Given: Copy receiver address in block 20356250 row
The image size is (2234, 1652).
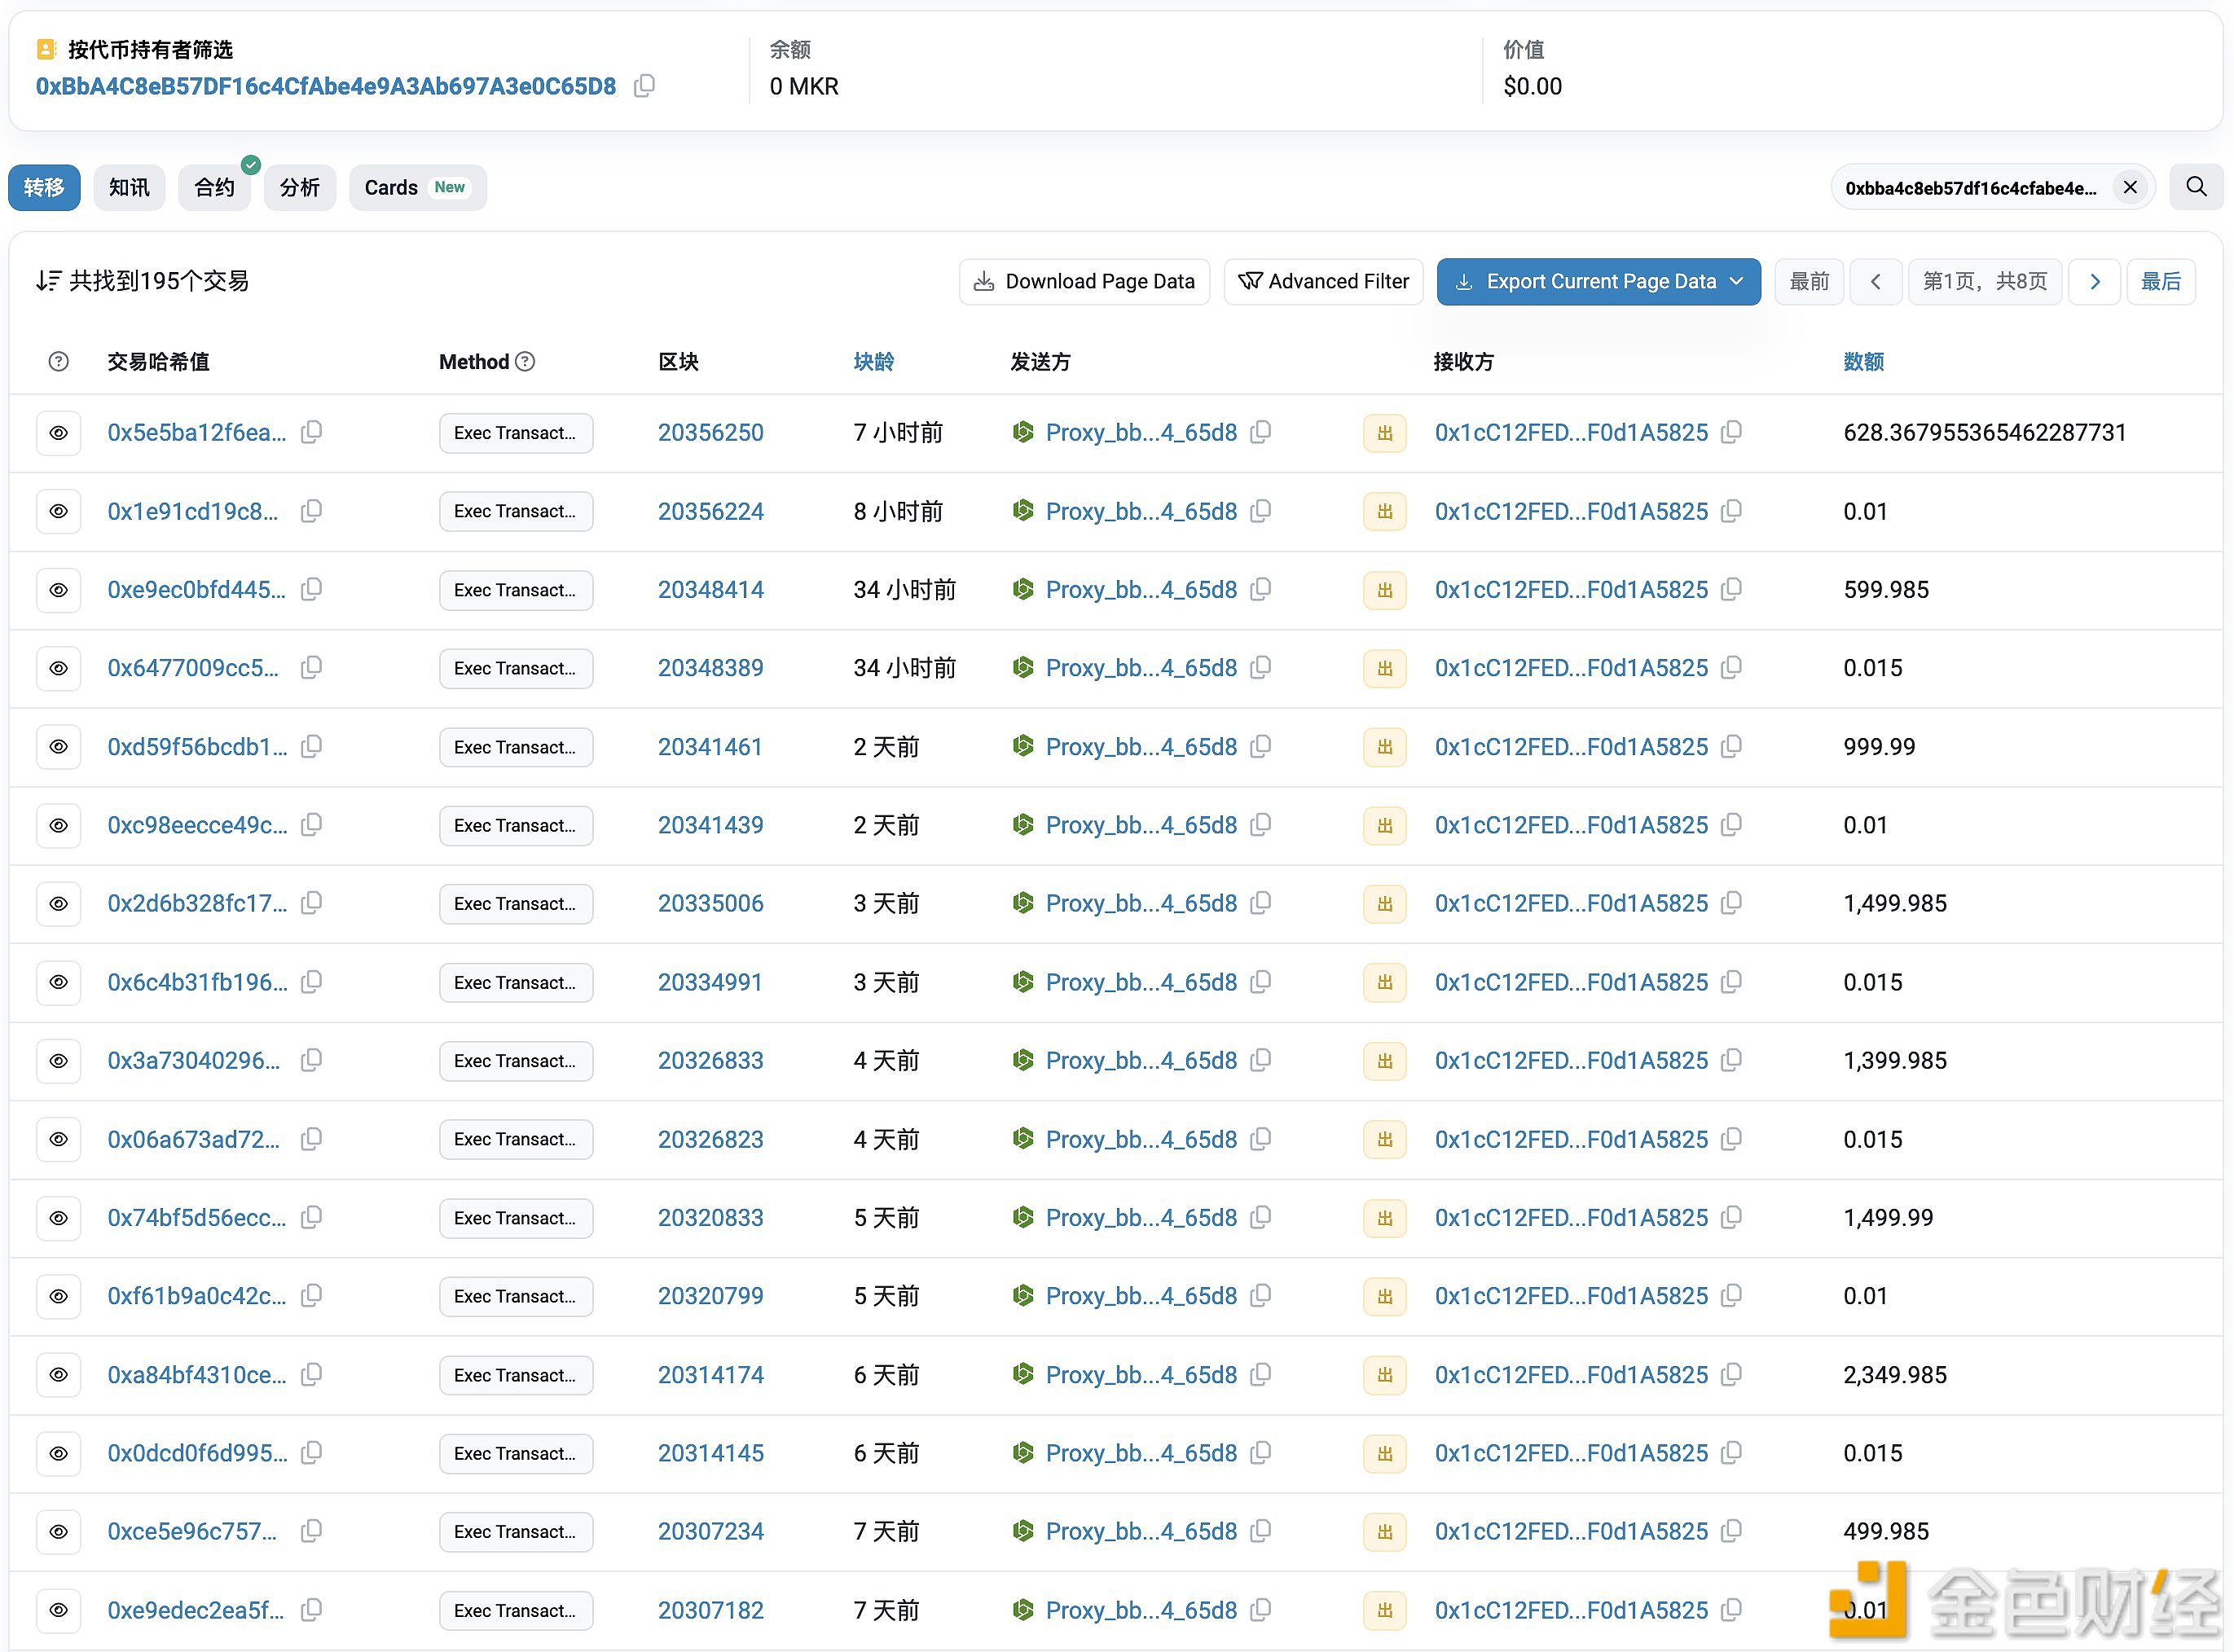Looking at the screenshot, I should [x=1732, y=432].
